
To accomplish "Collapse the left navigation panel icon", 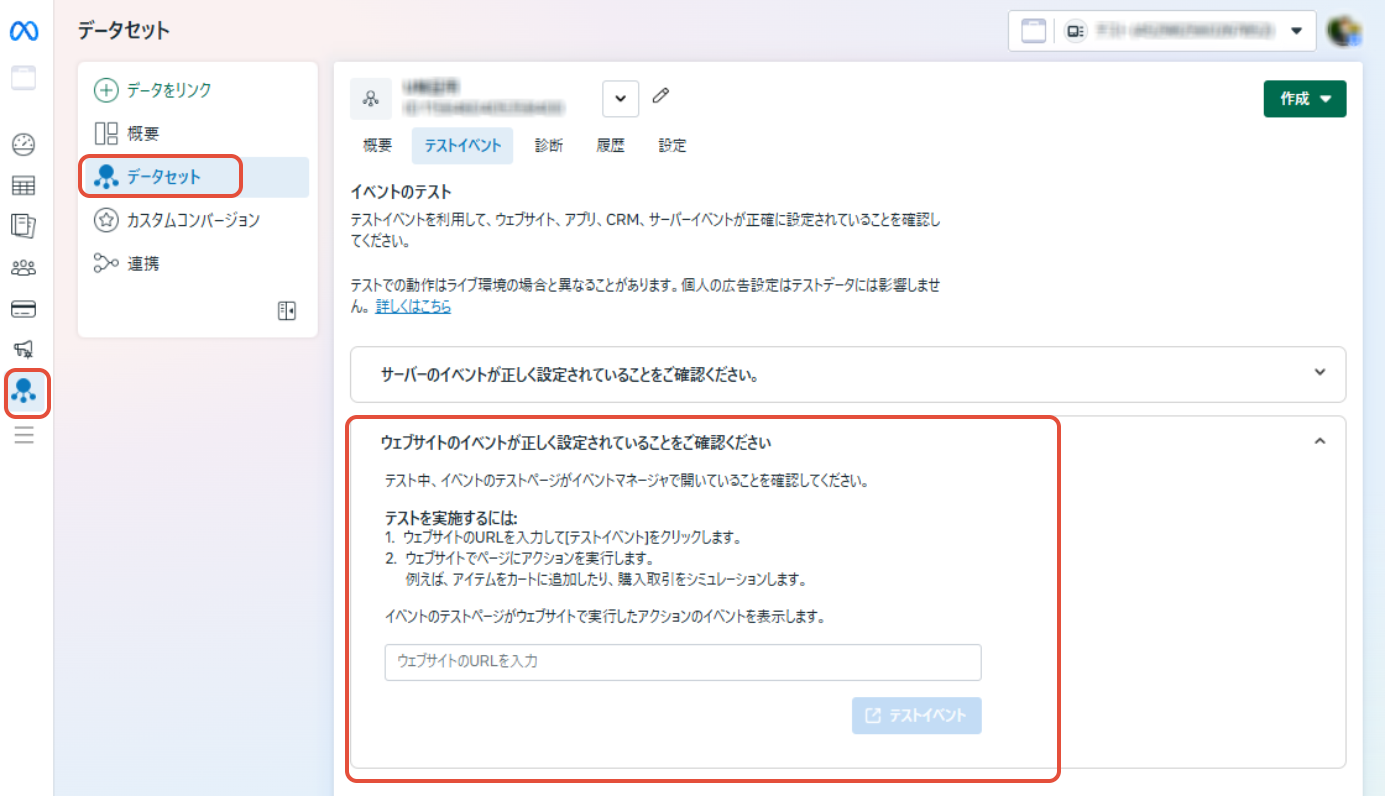I will (287, 311).
